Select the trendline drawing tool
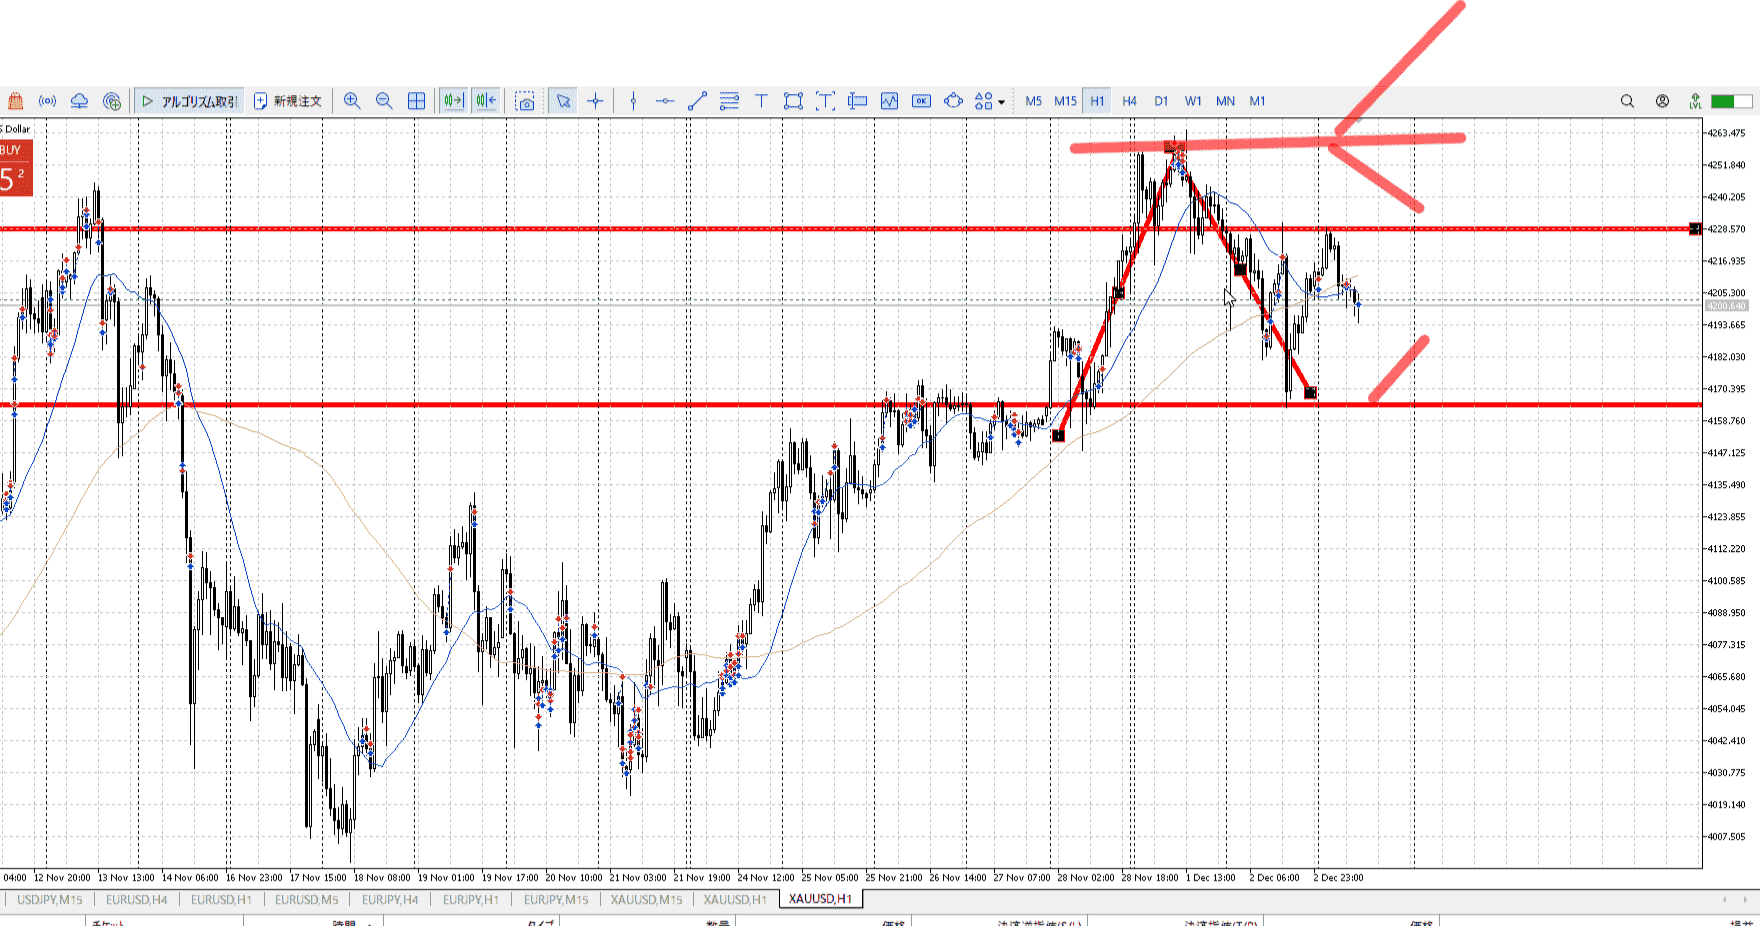The image size is (1760, 926). [697, 101]
